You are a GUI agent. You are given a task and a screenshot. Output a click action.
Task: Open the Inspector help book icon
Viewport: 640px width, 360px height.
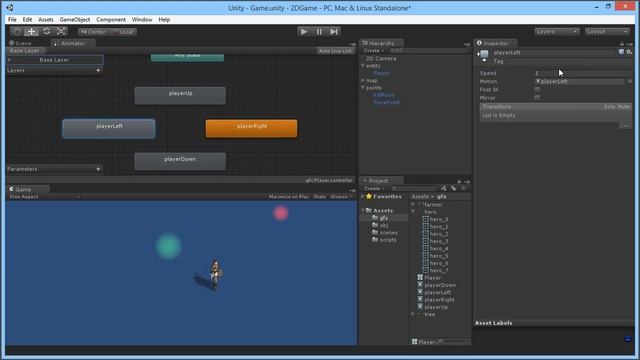pyautogui.click(x=621, y=52)
